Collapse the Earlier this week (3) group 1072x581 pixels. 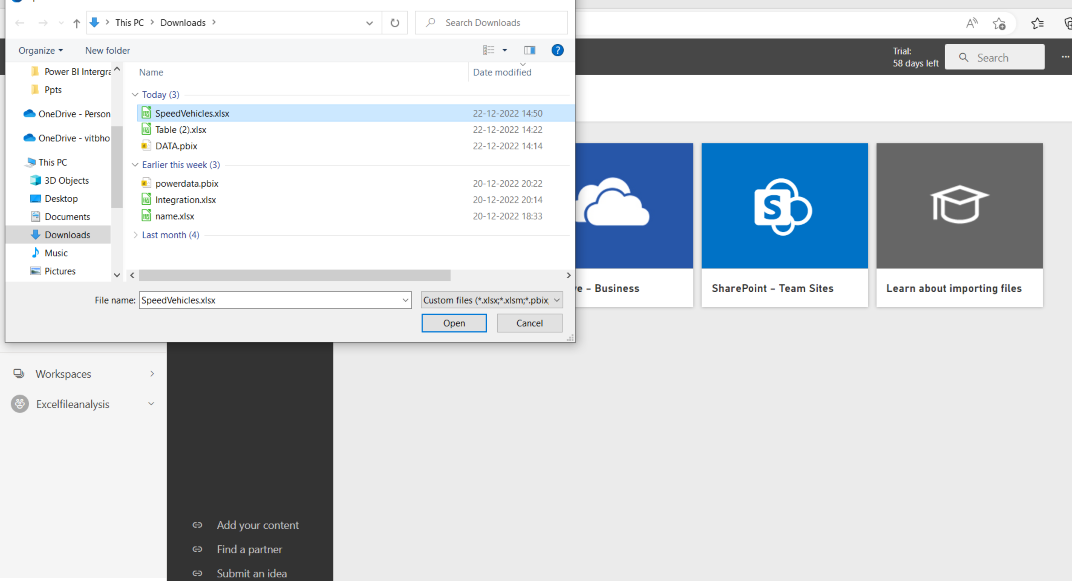pos(135,165)
